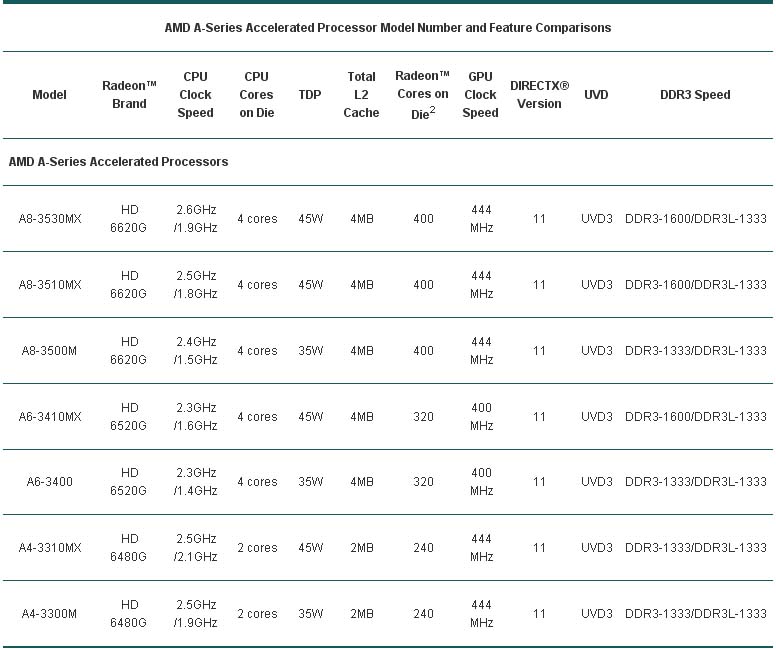Select the Model column header
The image size is (776, 649).
pos(49,95)
